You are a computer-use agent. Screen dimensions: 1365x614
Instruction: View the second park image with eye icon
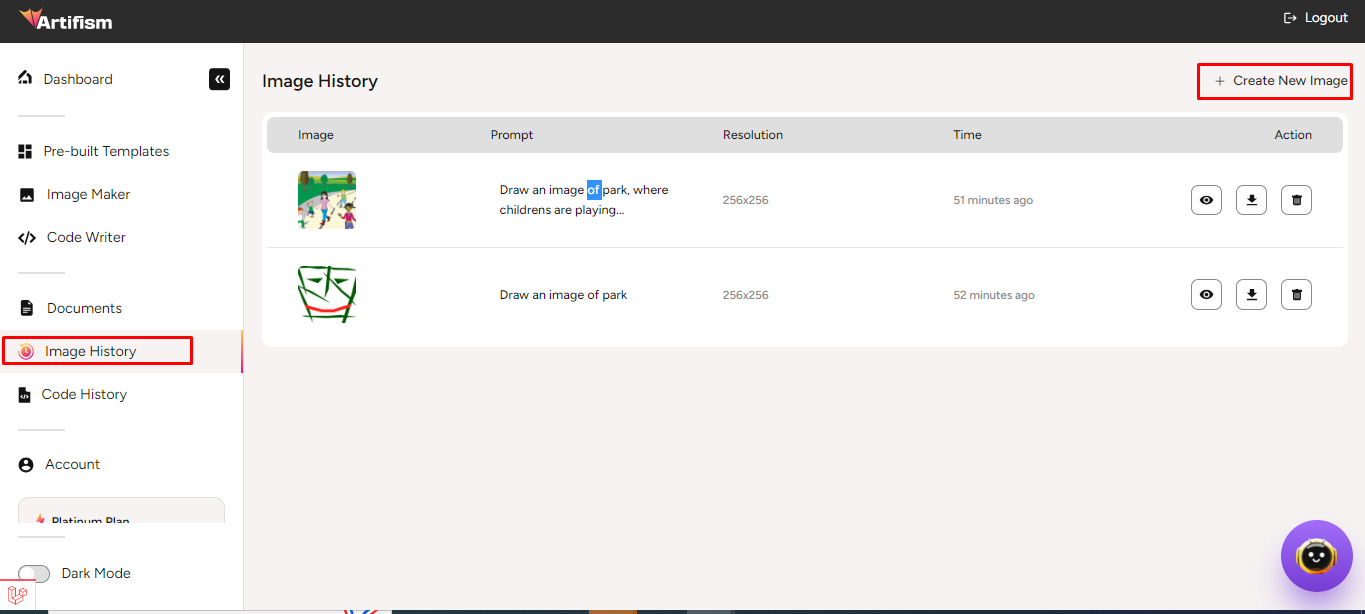[1206, 295]
